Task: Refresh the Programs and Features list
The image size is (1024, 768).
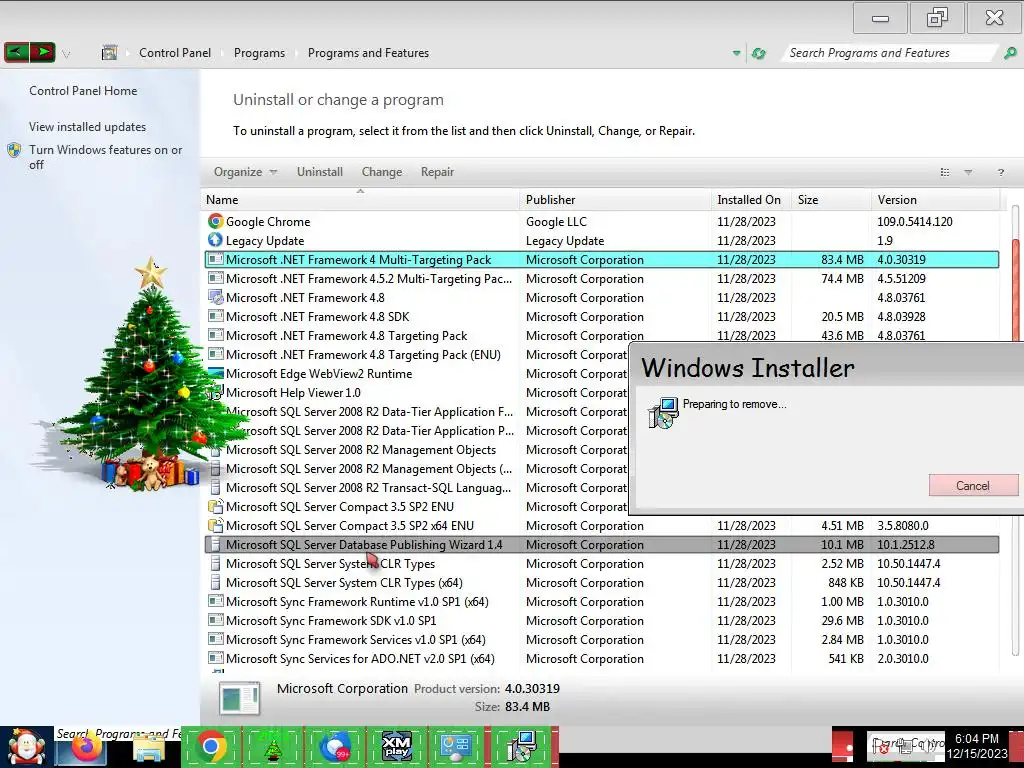Action: [x=758, y=53]
